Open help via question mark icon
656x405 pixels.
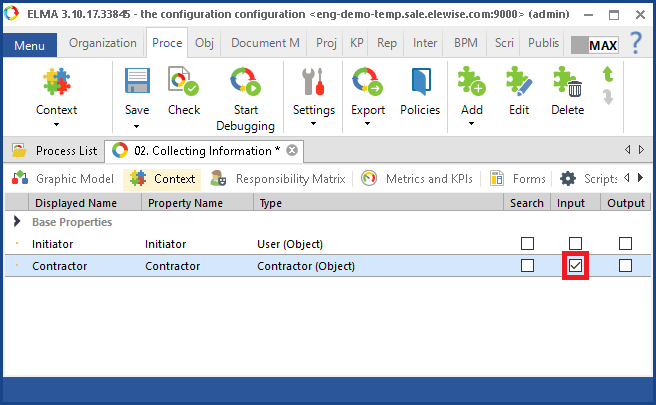(634, 44)
